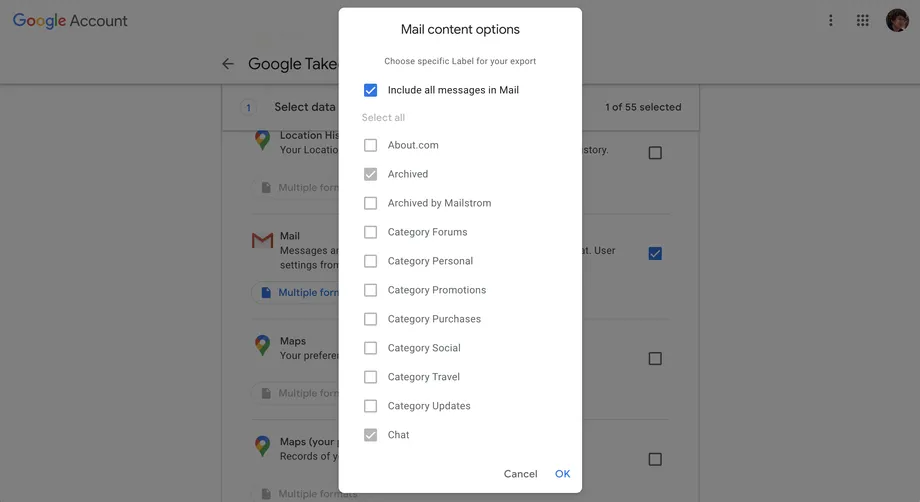The height and width of the screenshot is (502, 920).
Task: Confirm dialog with OK button
Action: (563, 474)
